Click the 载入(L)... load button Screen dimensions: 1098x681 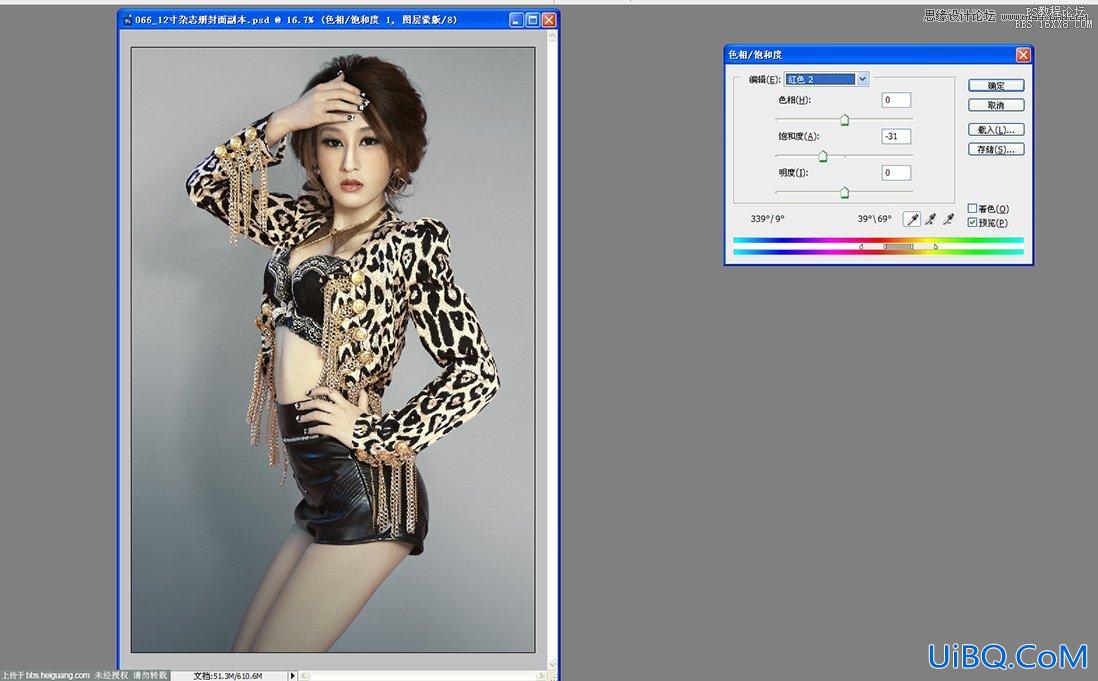pyautogui.click(x=996, y=129)
